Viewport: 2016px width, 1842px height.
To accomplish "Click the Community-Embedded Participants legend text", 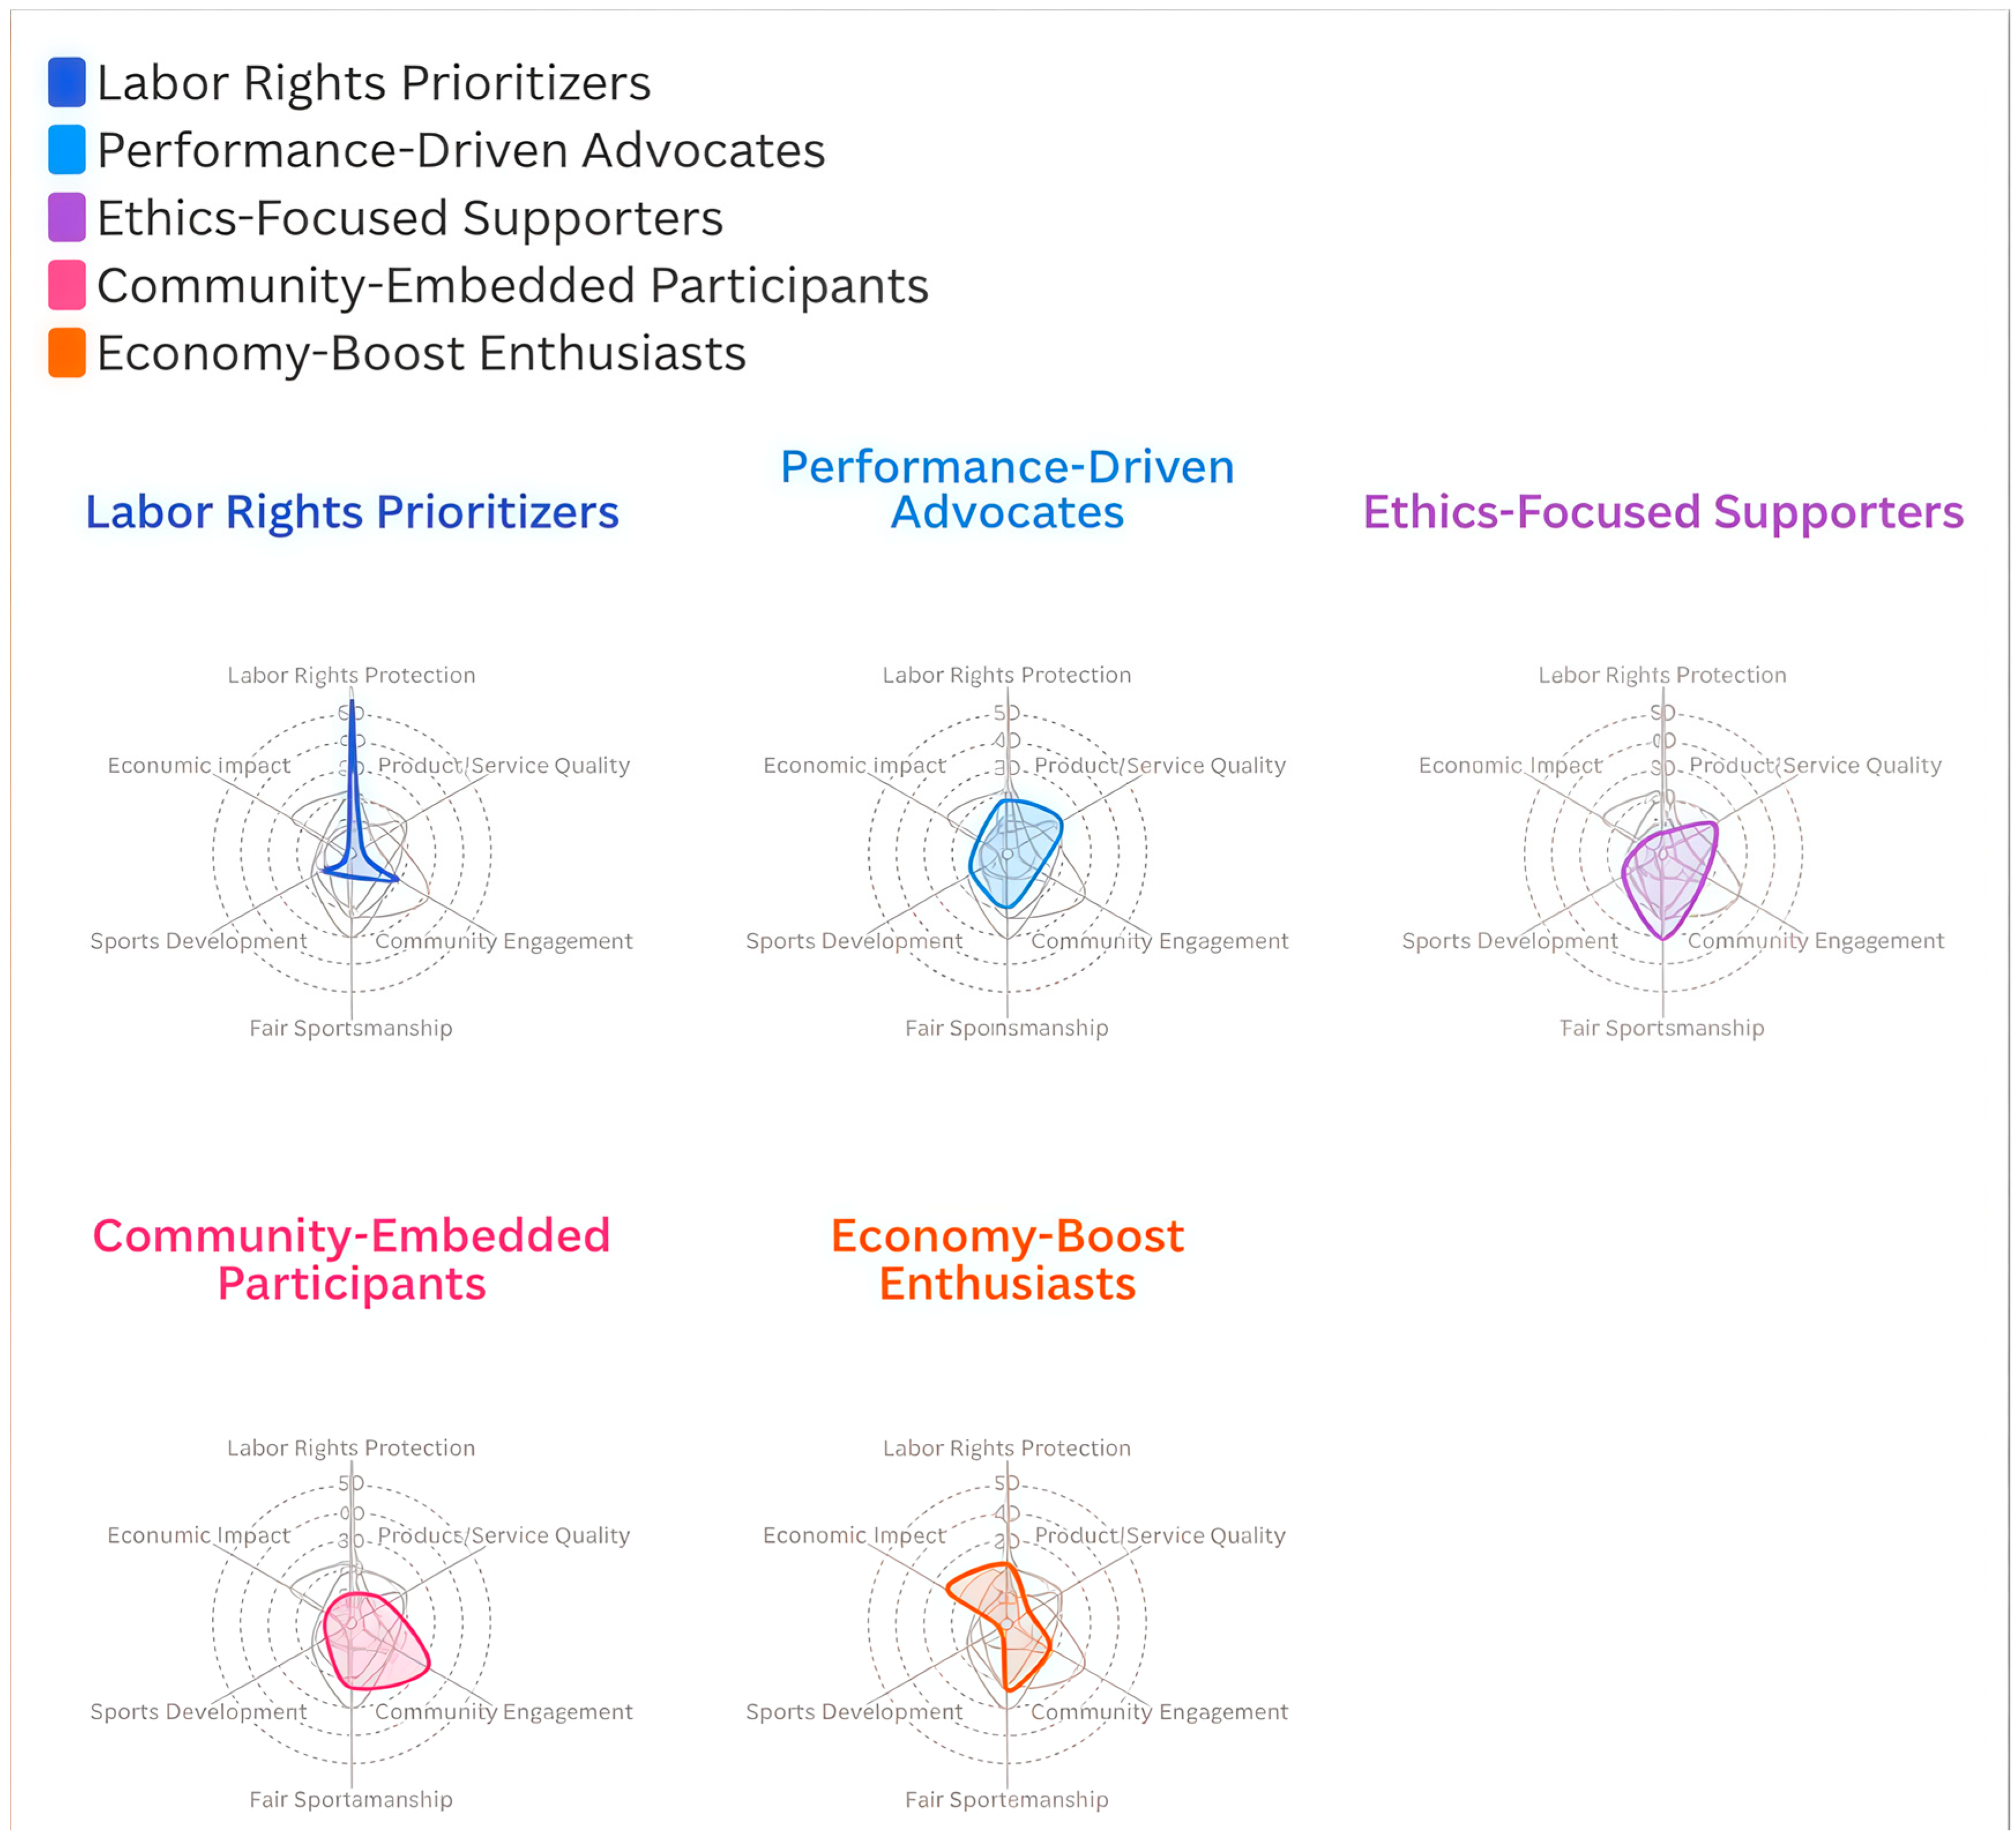I will pos(512,285).
